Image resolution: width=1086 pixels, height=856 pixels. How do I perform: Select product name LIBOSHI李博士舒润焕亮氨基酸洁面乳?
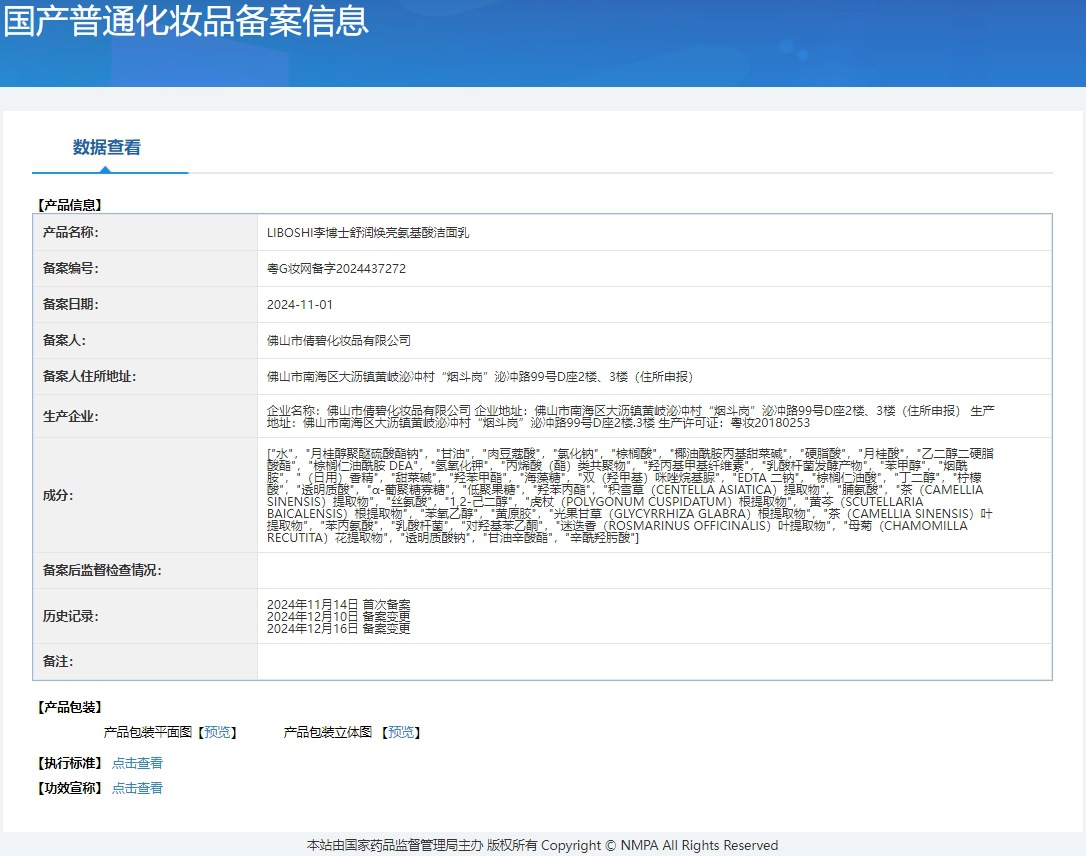[368, 233]
